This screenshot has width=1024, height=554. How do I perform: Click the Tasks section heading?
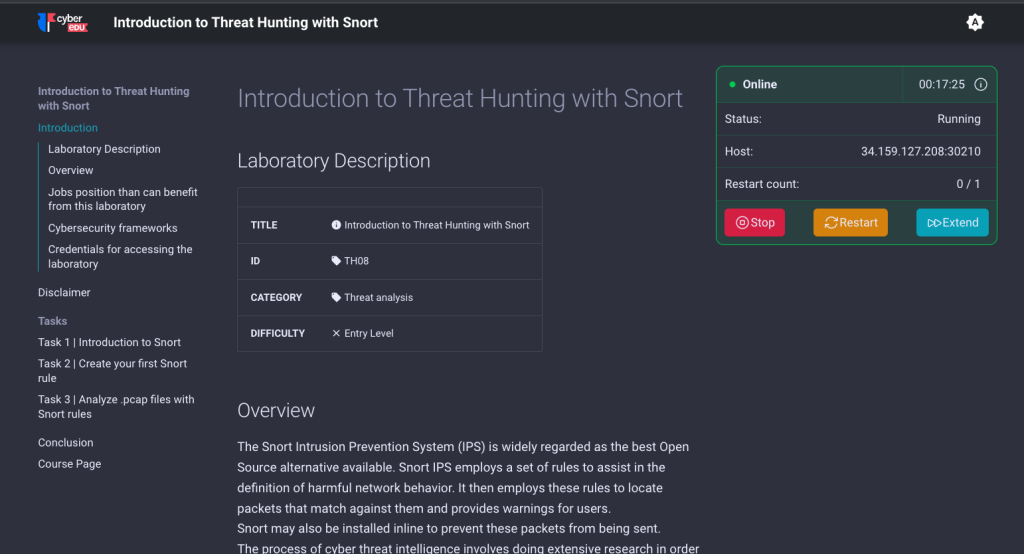click(52, 321)
